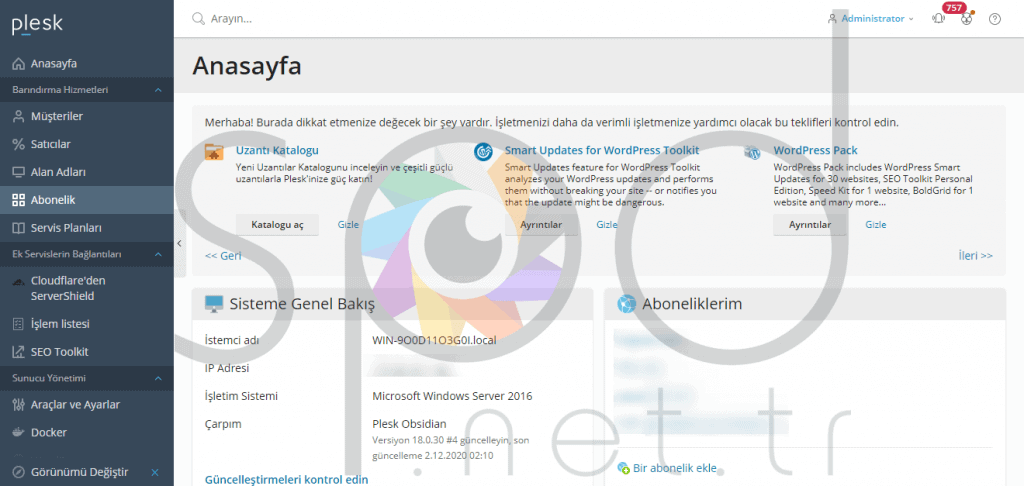Click the WordPress Pack icon
The image size is (1024, 486).
[753, 153]
